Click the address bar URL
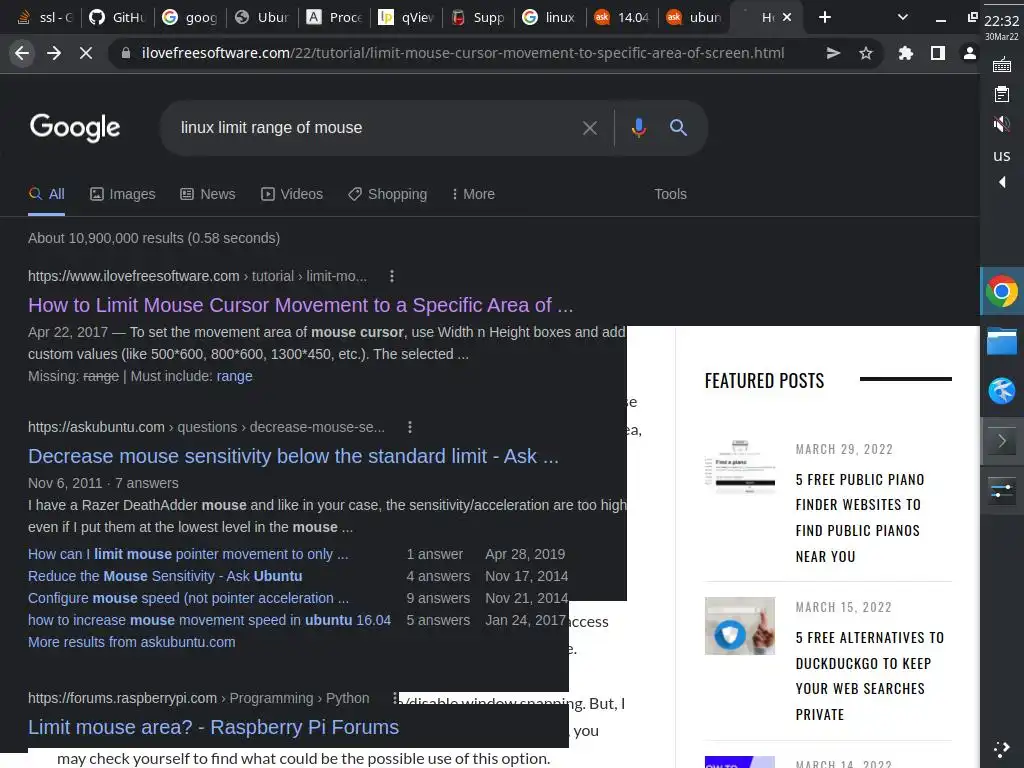This screenshot has width=1024, height=768. 463,53
